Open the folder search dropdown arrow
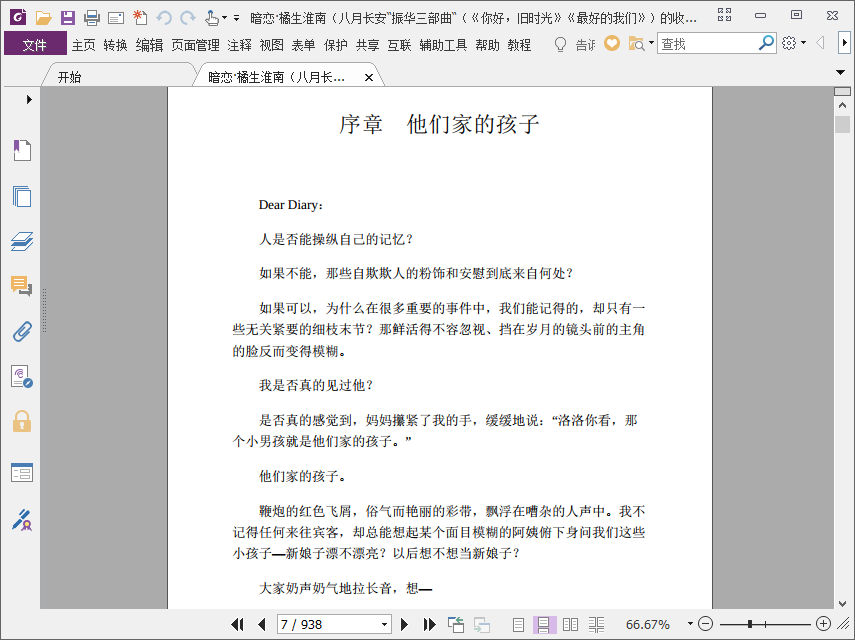The image size is (855, 640). (x=651, y=43)
